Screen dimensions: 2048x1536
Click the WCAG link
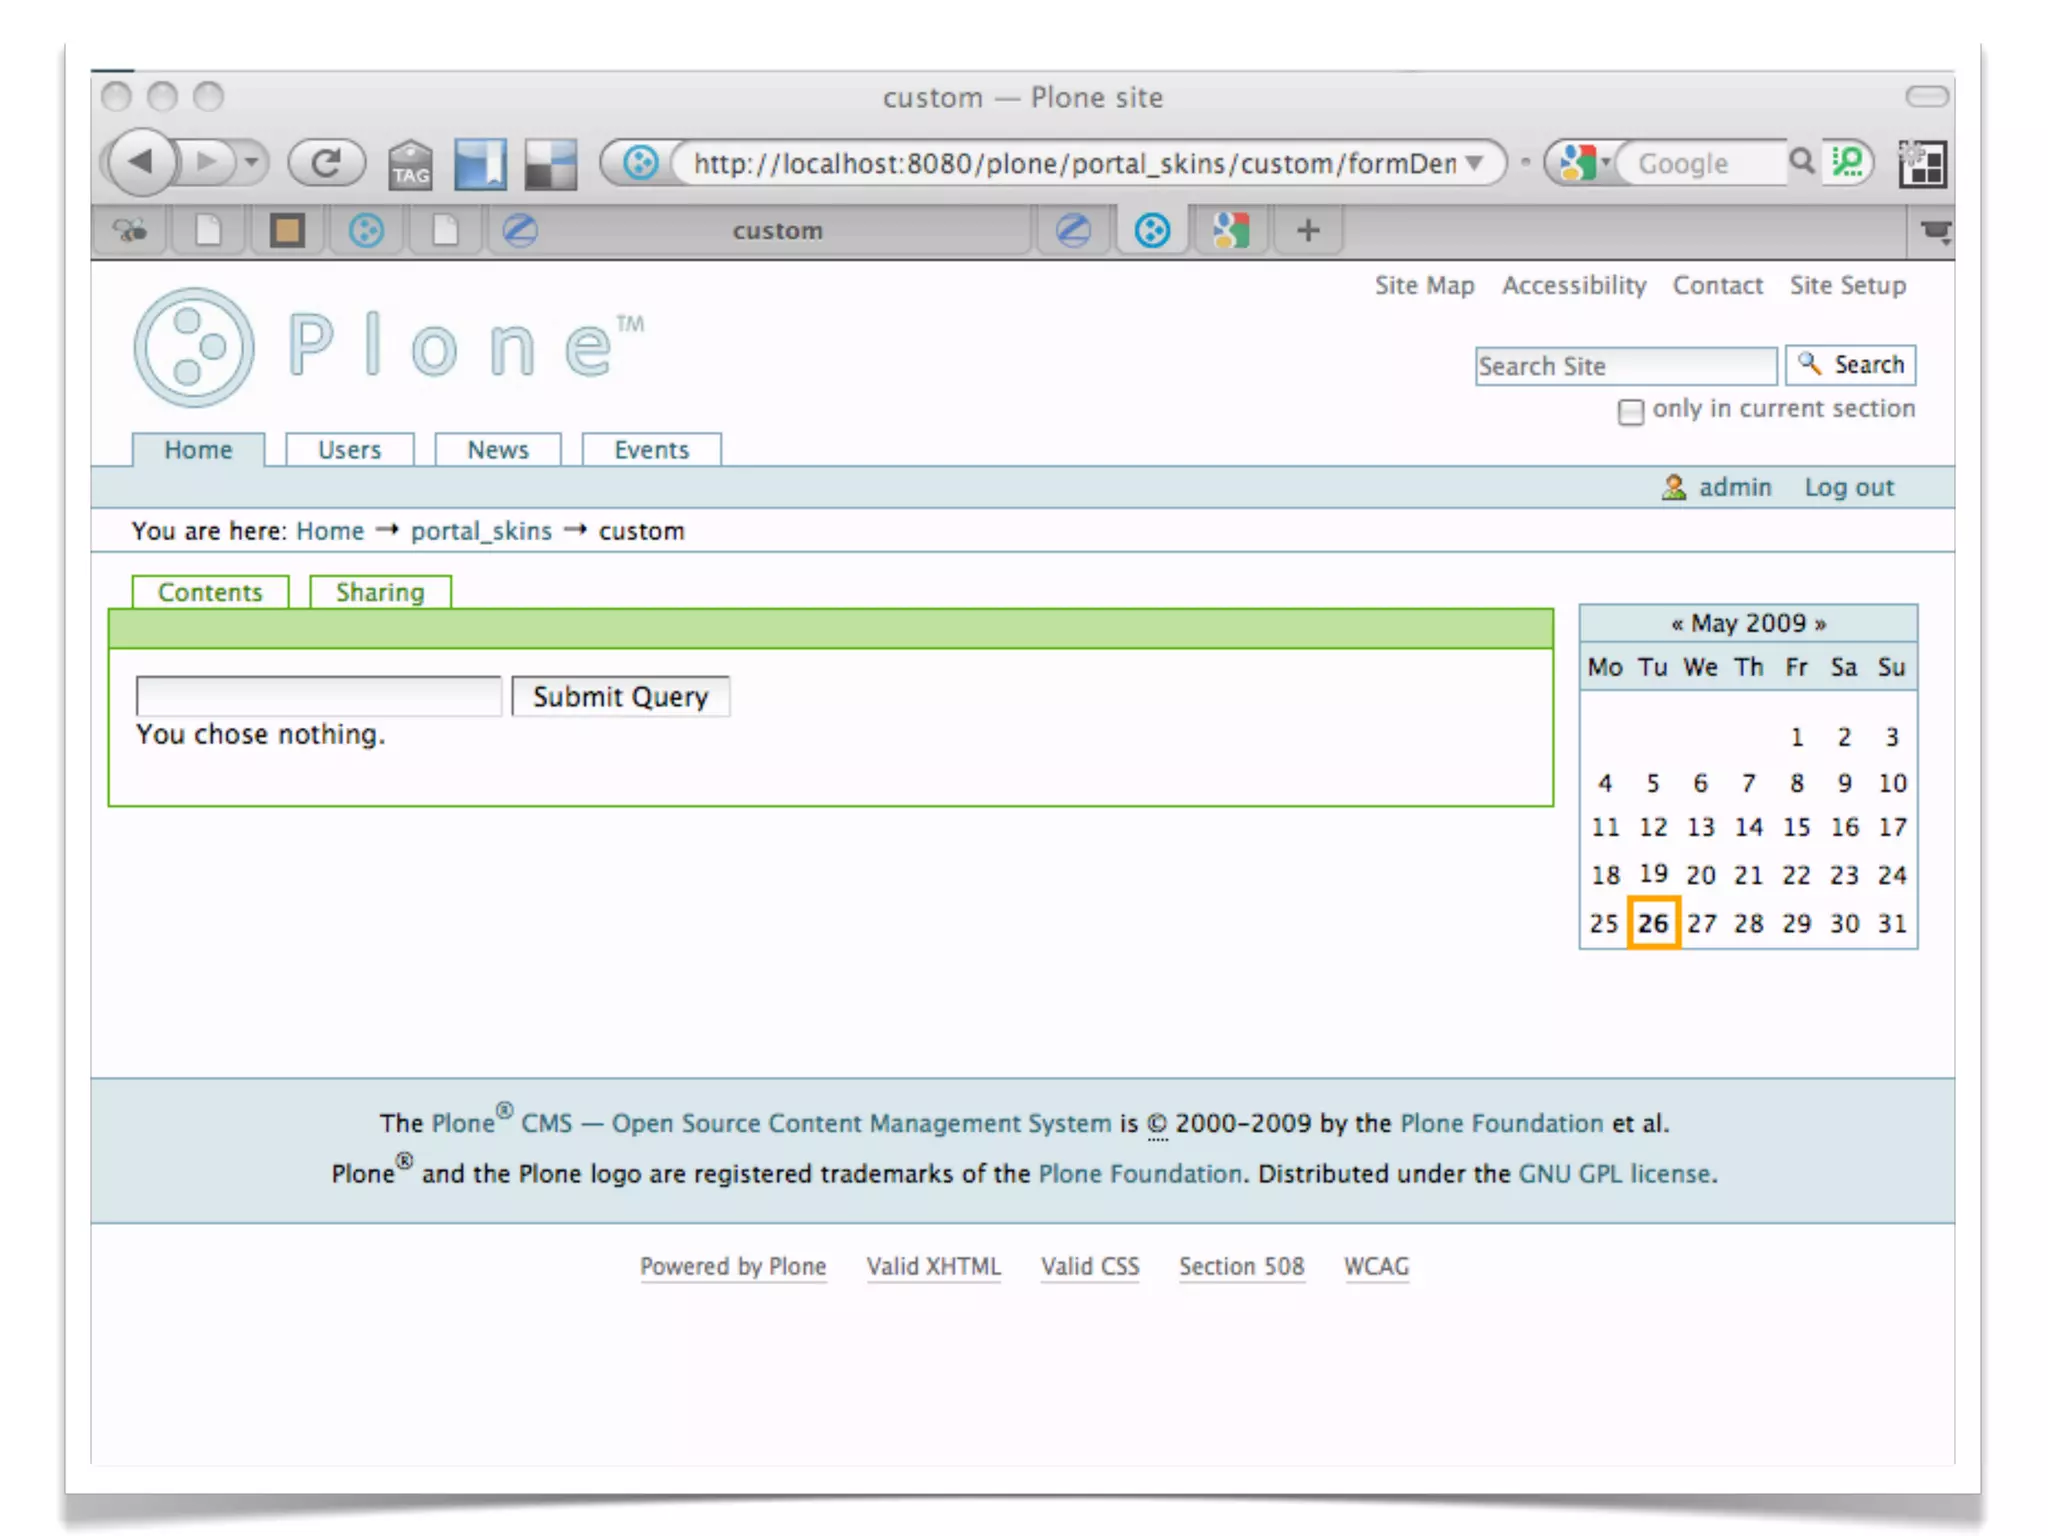point(1376,1266)
